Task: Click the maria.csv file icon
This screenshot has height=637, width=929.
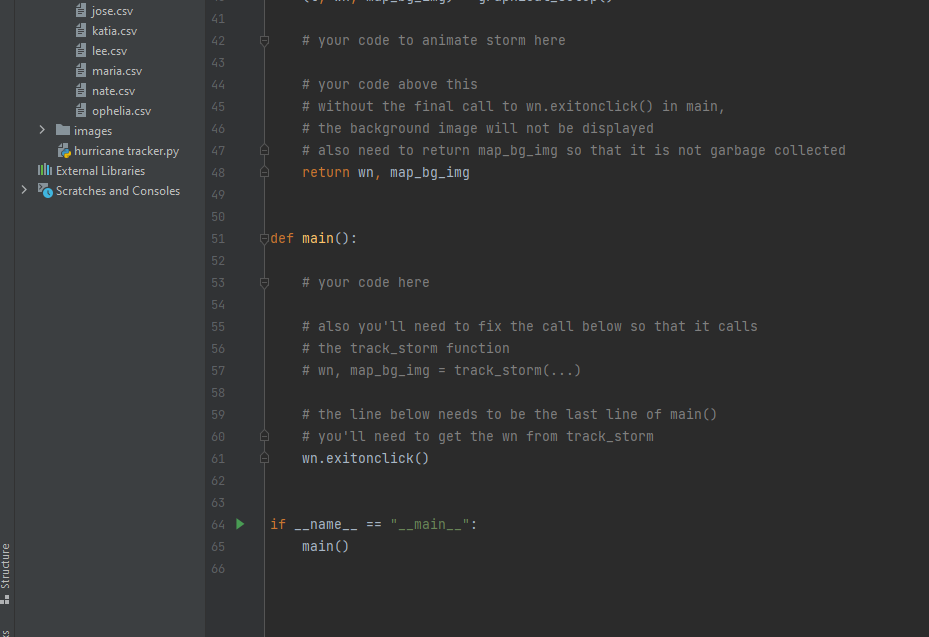Action: [81, 71]
